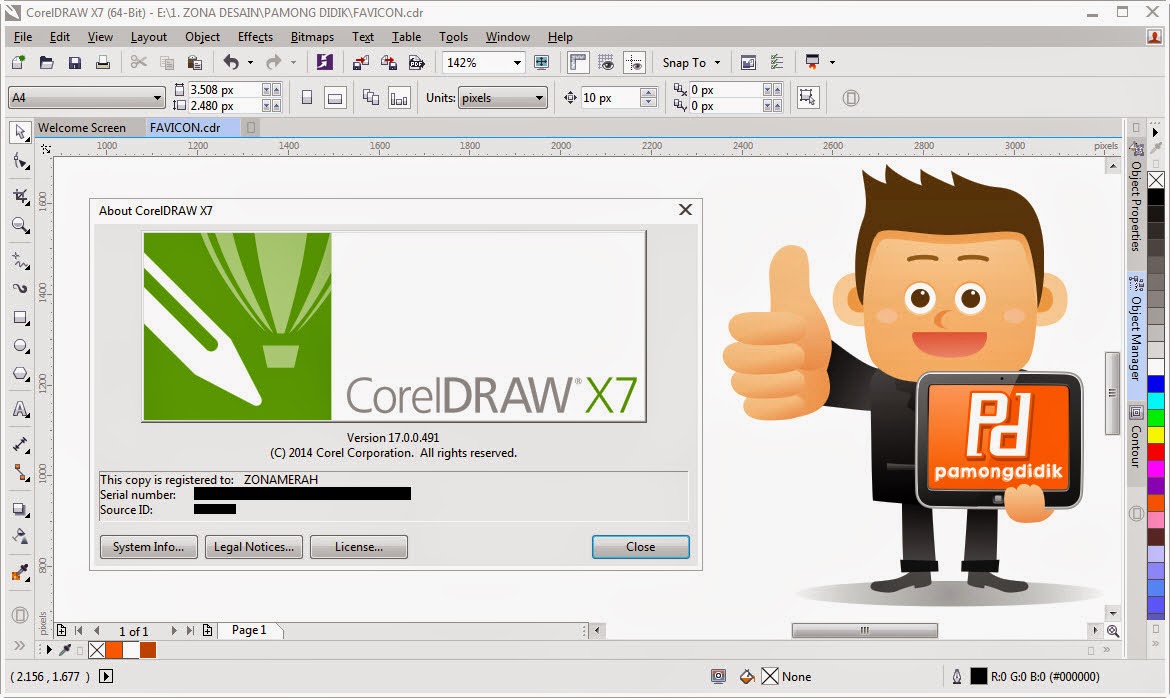Select the Polygon tool
The image size is (1170, 698).
coord(20,374)
